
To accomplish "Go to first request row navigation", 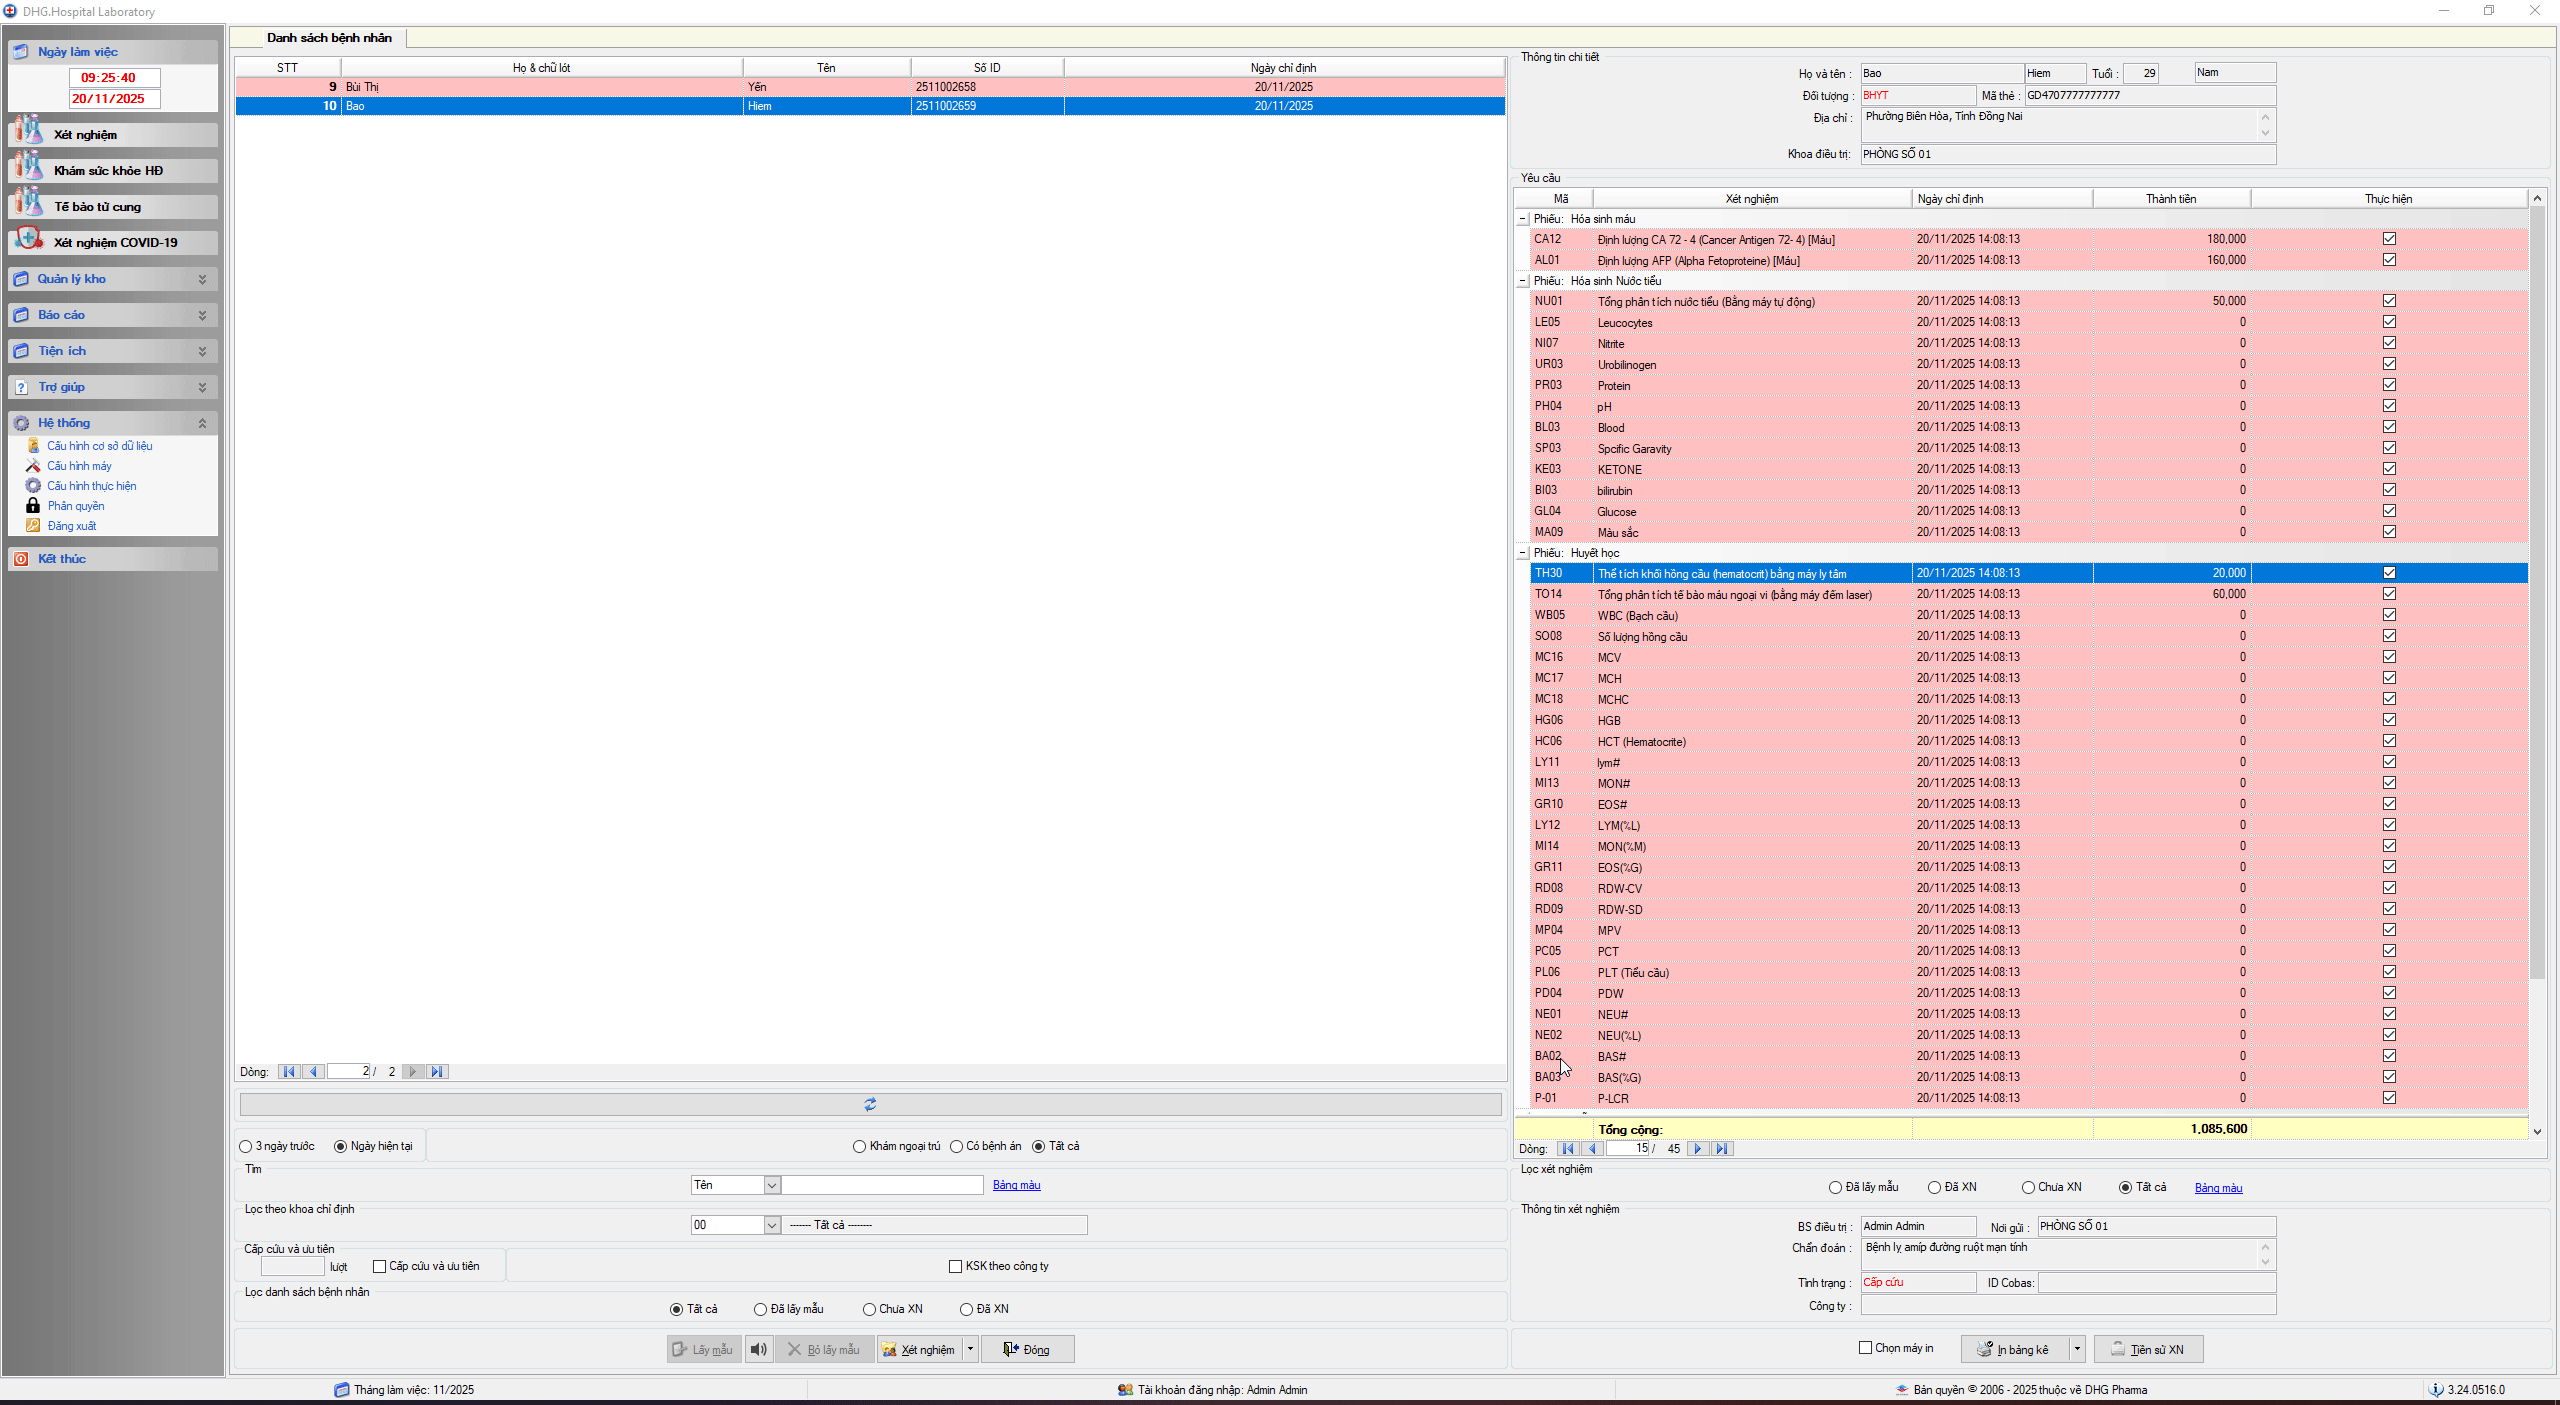I will point(1567,1148).
